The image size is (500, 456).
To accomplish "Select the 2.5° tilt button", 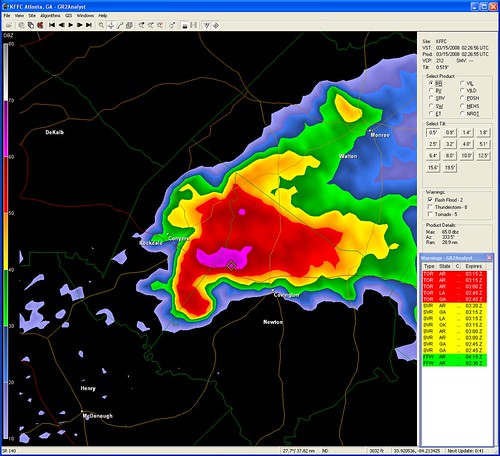I will 433,144.
